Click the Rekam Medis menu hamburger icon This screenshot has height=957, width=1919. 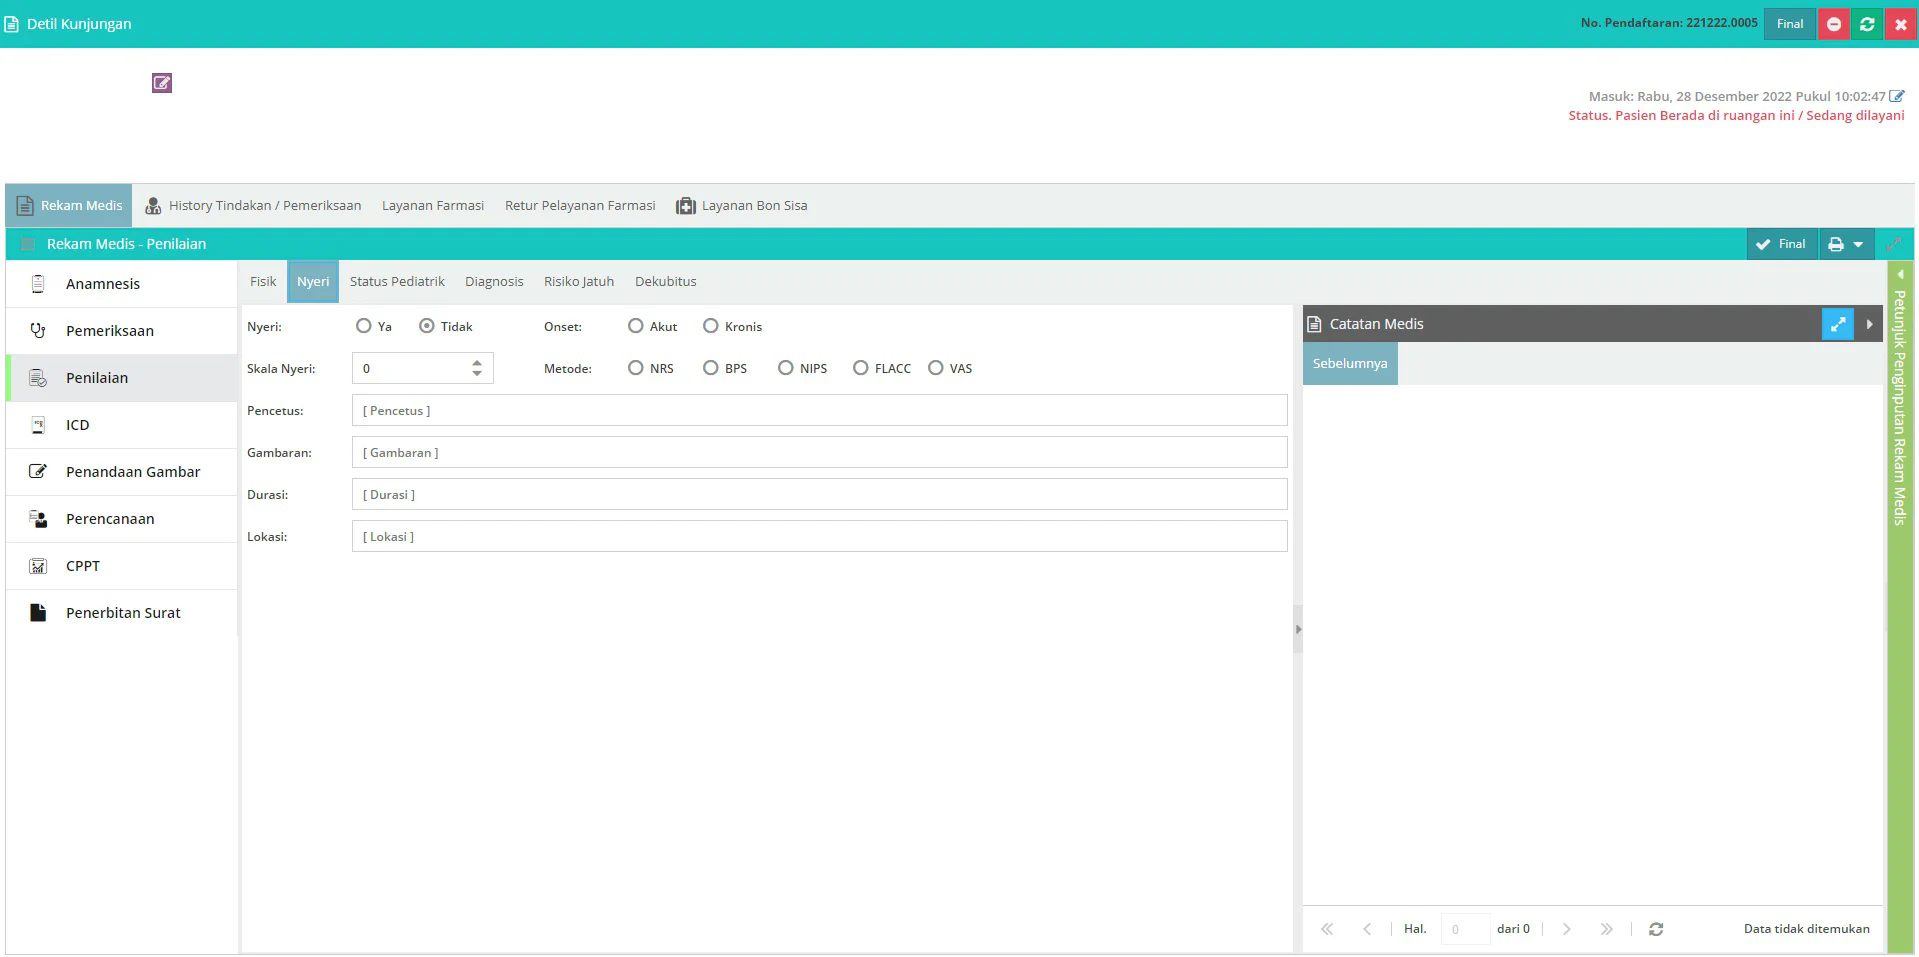[28, 244]
